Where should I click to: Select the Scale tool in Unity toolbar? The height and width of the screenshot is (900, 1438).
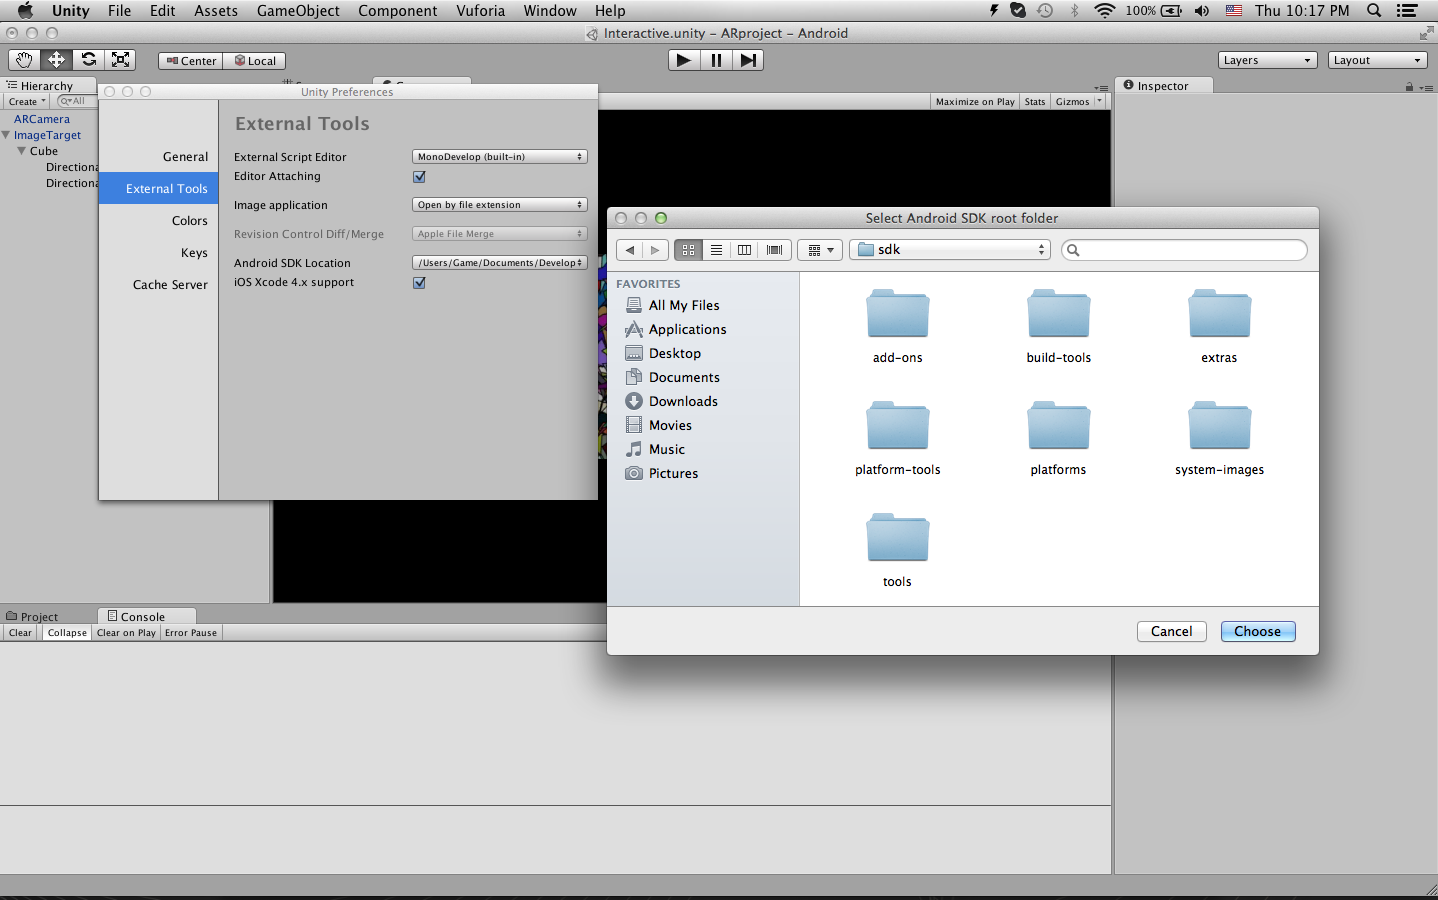coord(120,60)
